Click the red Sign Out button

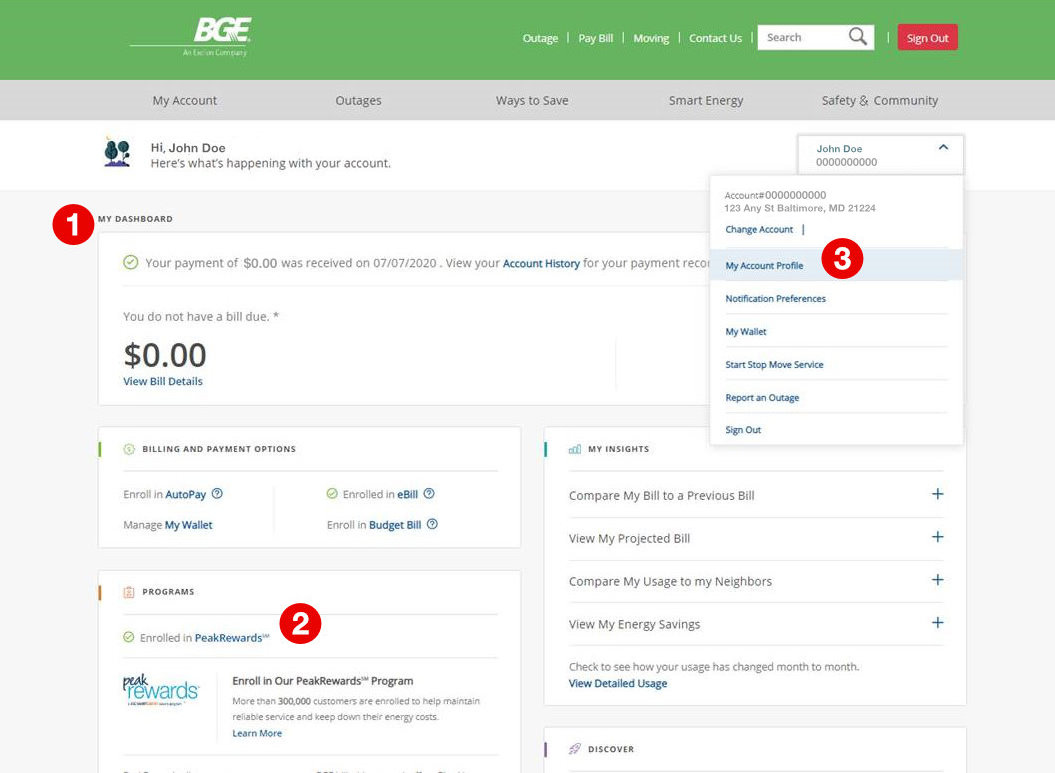[926, 37]
